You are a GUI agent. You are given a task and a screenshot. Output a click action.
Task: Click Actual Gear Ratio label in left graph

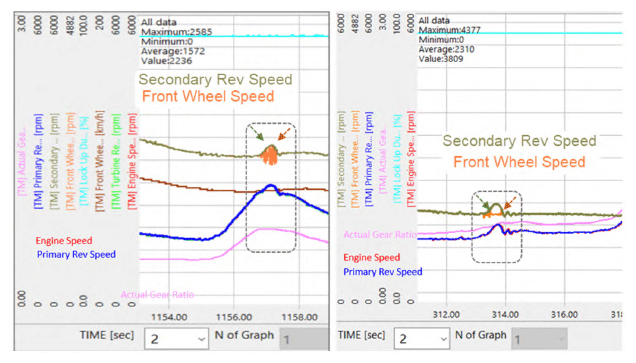157,294
